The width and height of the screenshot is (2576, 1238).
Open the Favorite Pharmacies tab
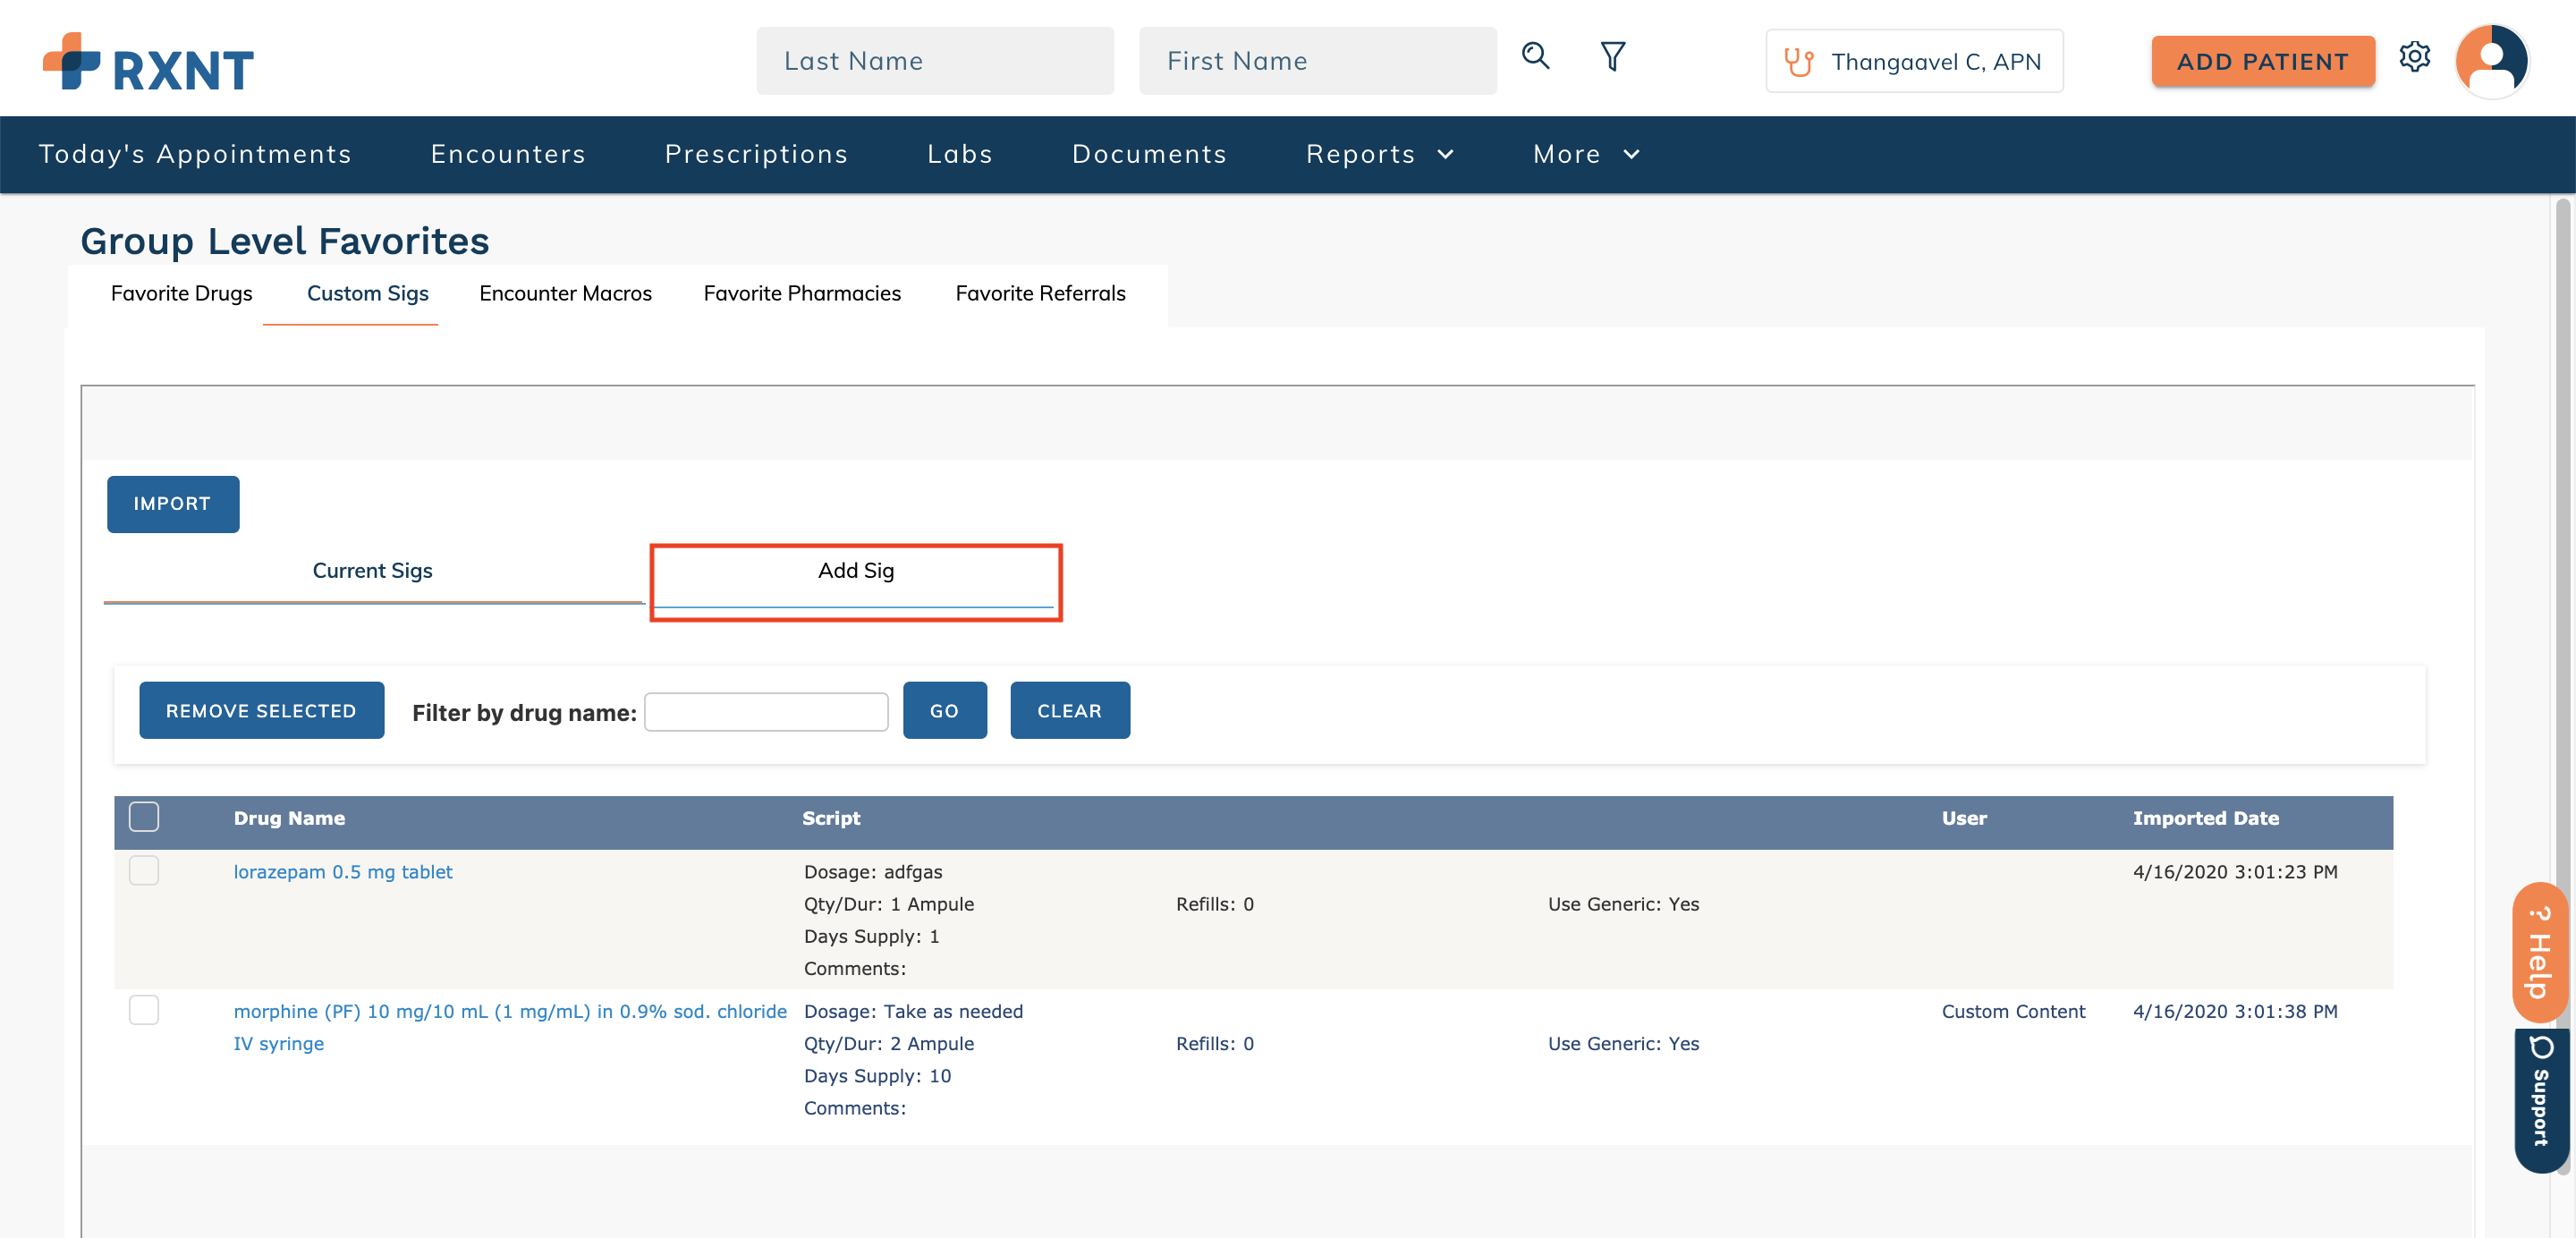[801, 293]
